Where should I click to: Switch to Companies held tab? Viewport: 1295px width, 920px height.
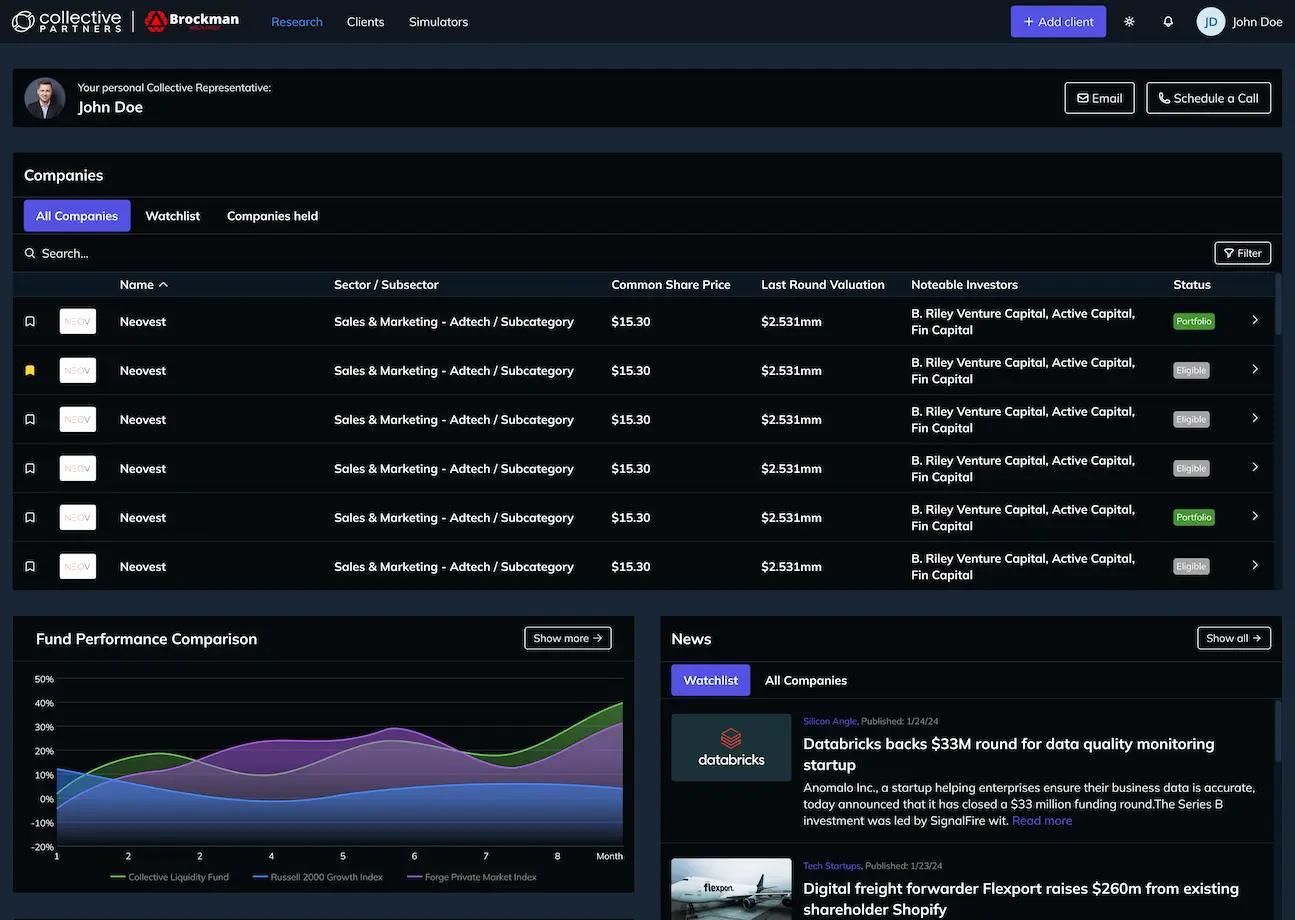[x=272, y=216]
